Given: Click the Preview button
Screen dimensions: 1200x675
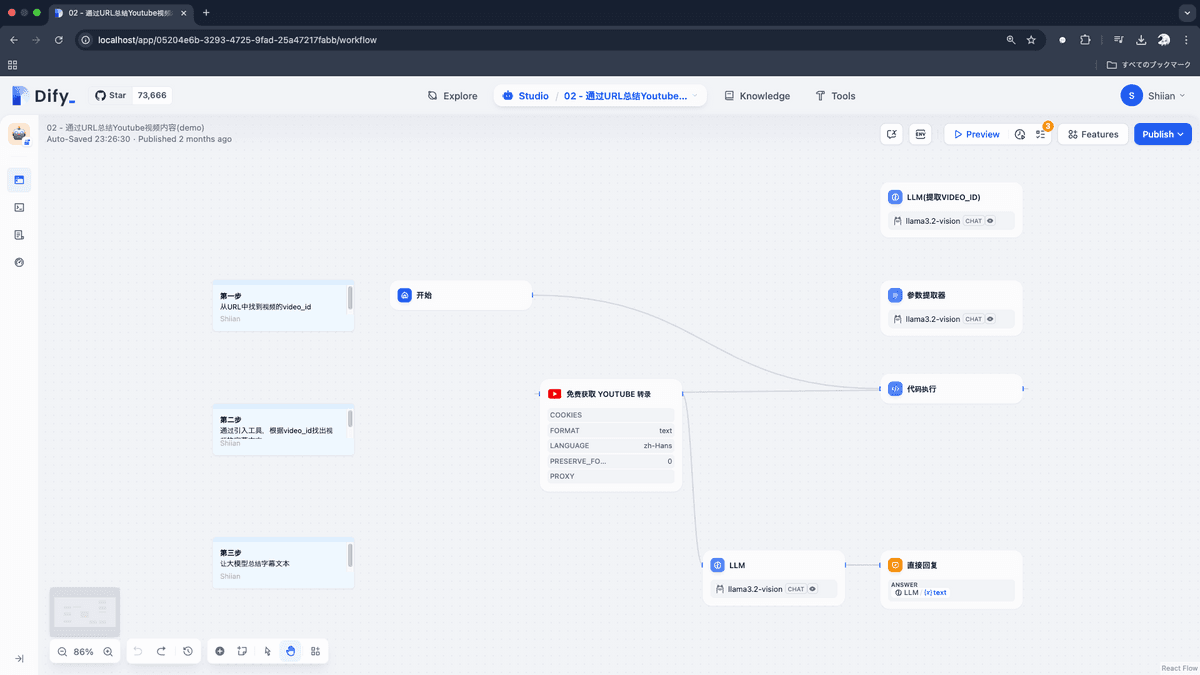Looking at the screenshot, I should pos(975,134).
